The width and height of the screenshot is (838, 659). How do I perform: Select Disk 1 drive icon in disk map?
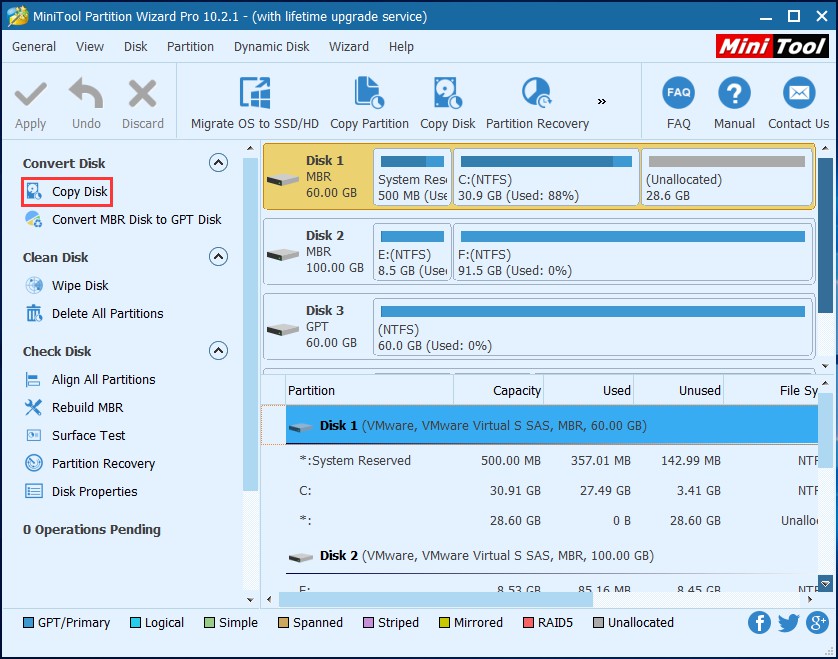(283, 179)
